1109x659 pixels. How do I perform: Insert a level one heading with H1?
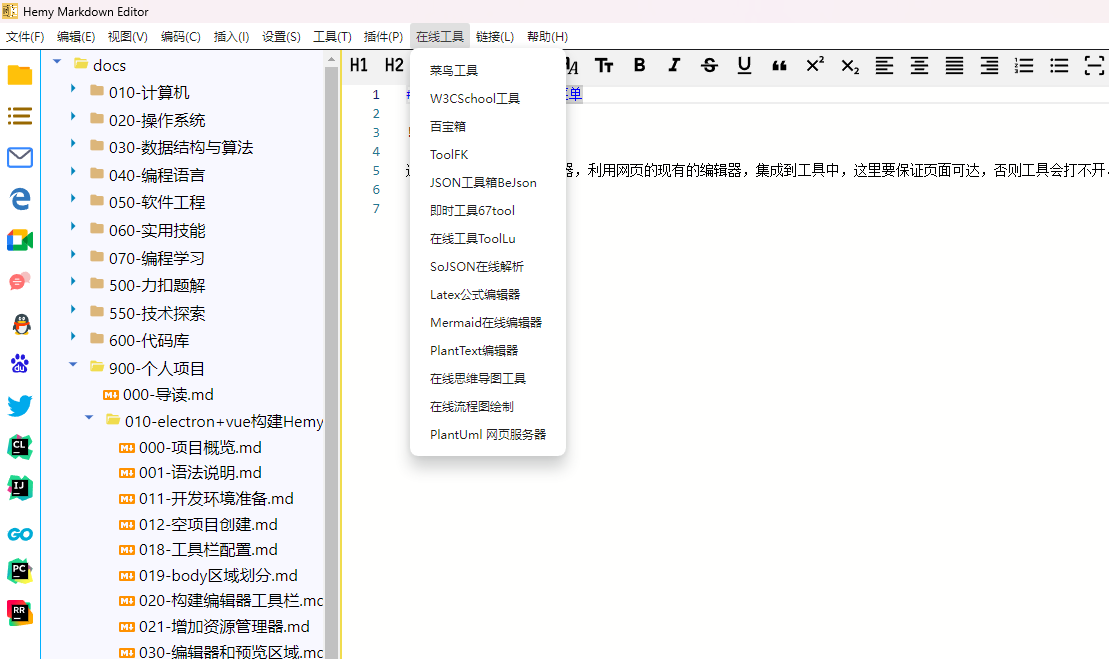[359, 66]
